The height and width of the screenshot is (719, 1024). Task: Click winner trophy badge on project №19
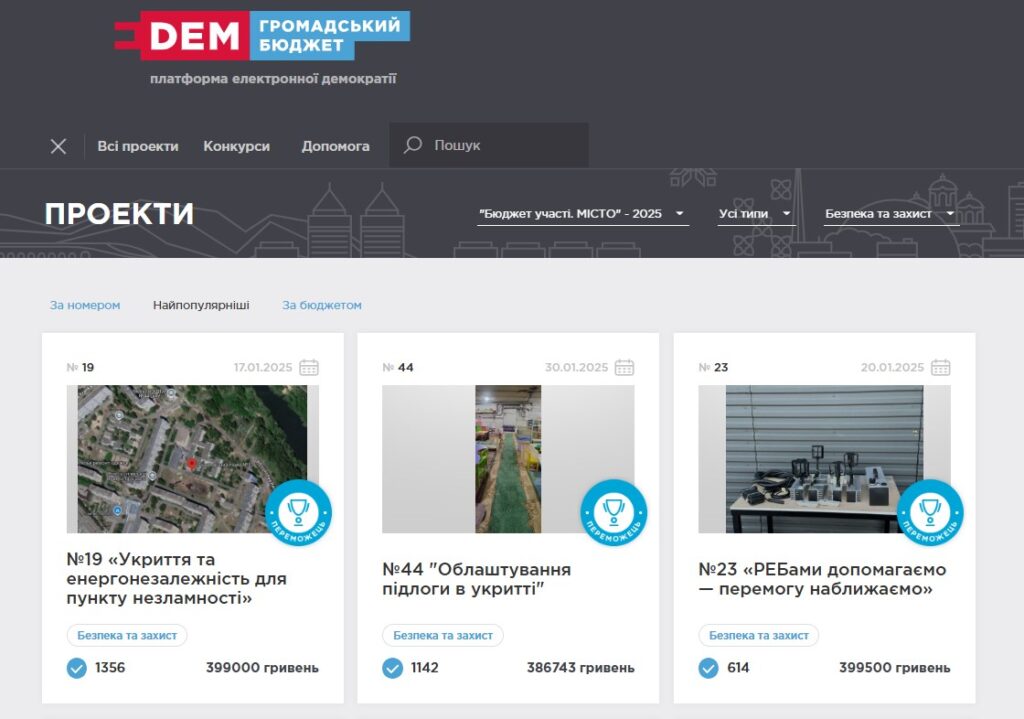[x=298, y=513]
